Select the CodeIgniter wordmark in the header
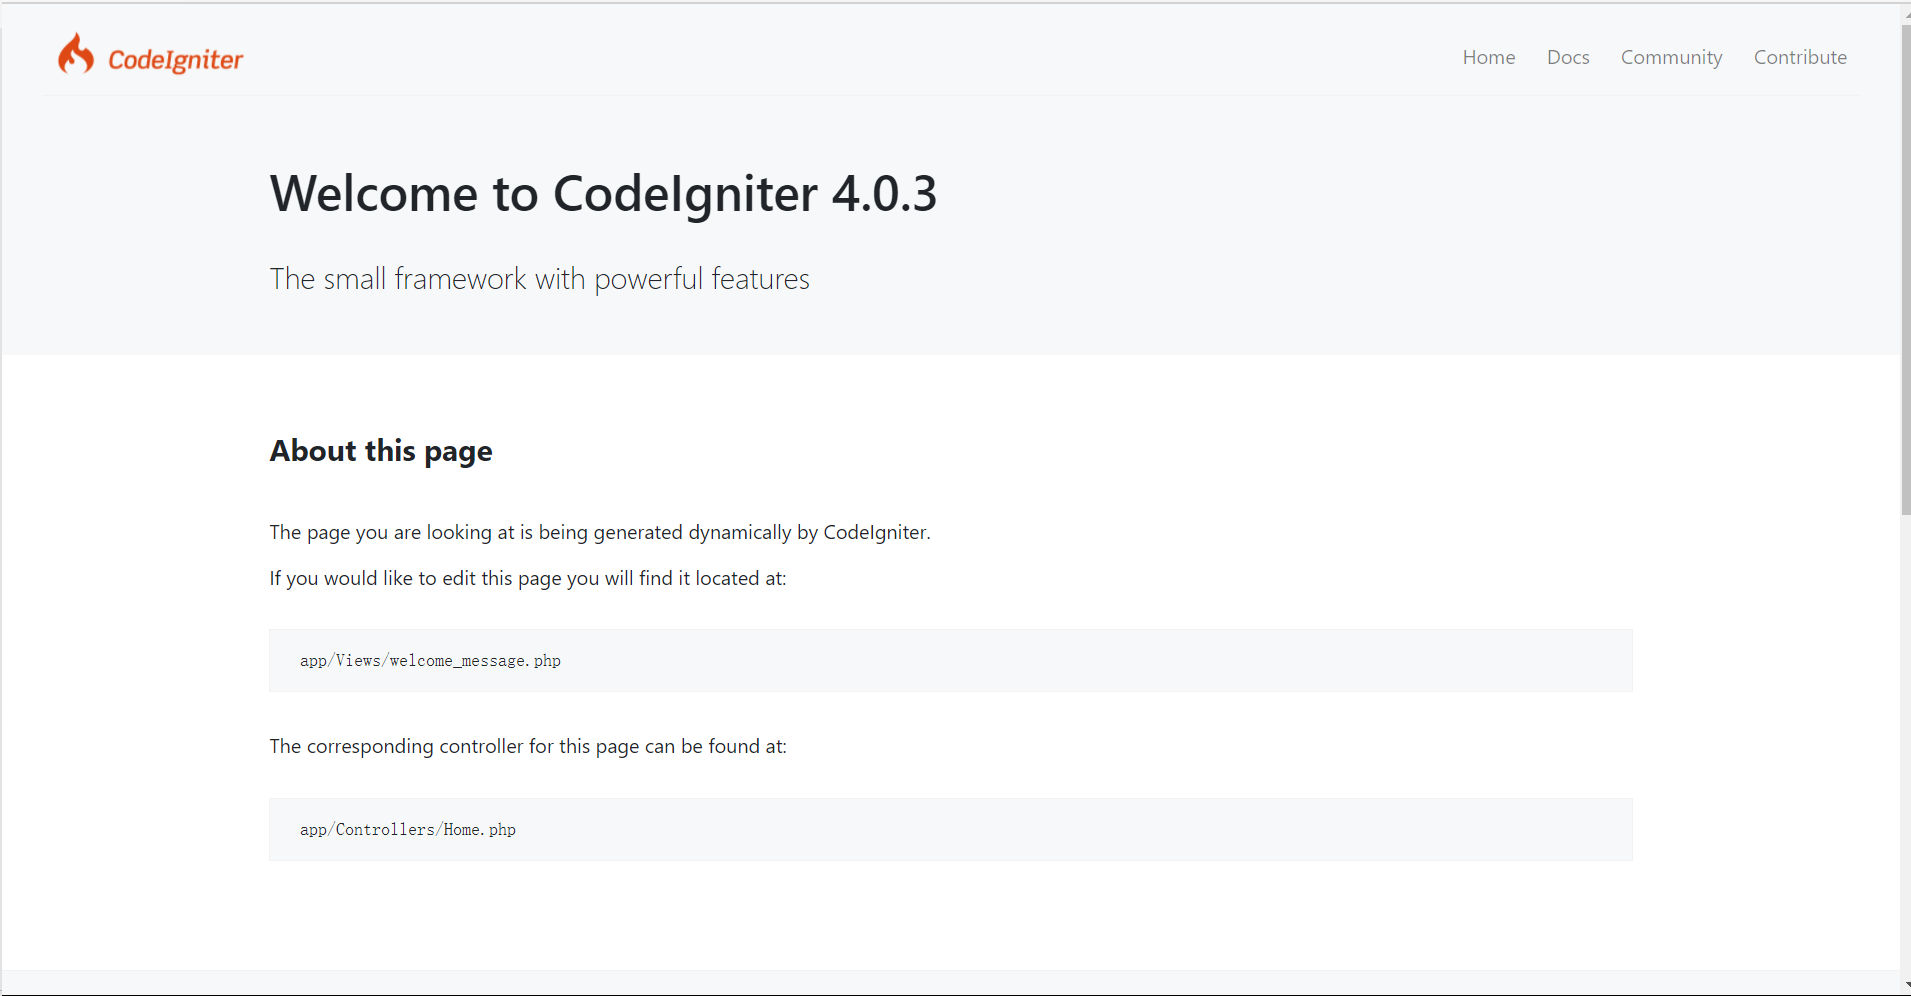Viewport: 1911px width, 996px height. [x=176, y=57]
